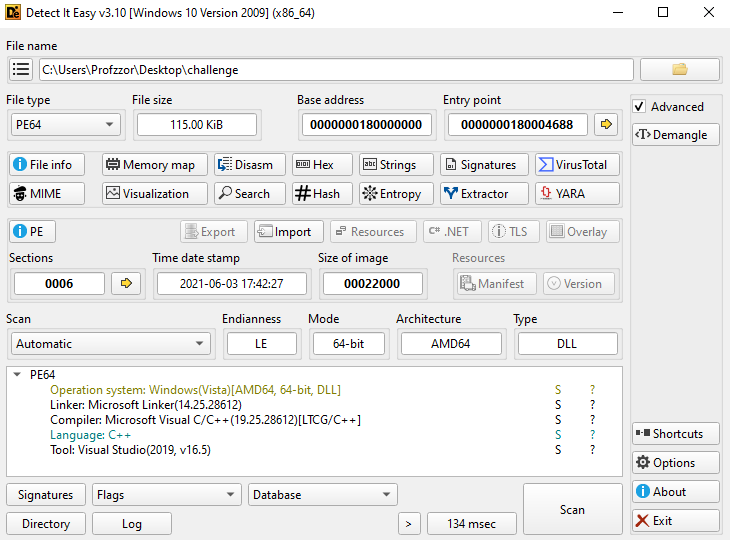The height and width of the screenshot is (540, 730).
Task: Open the recent files list icon
Action: (21, 70)
